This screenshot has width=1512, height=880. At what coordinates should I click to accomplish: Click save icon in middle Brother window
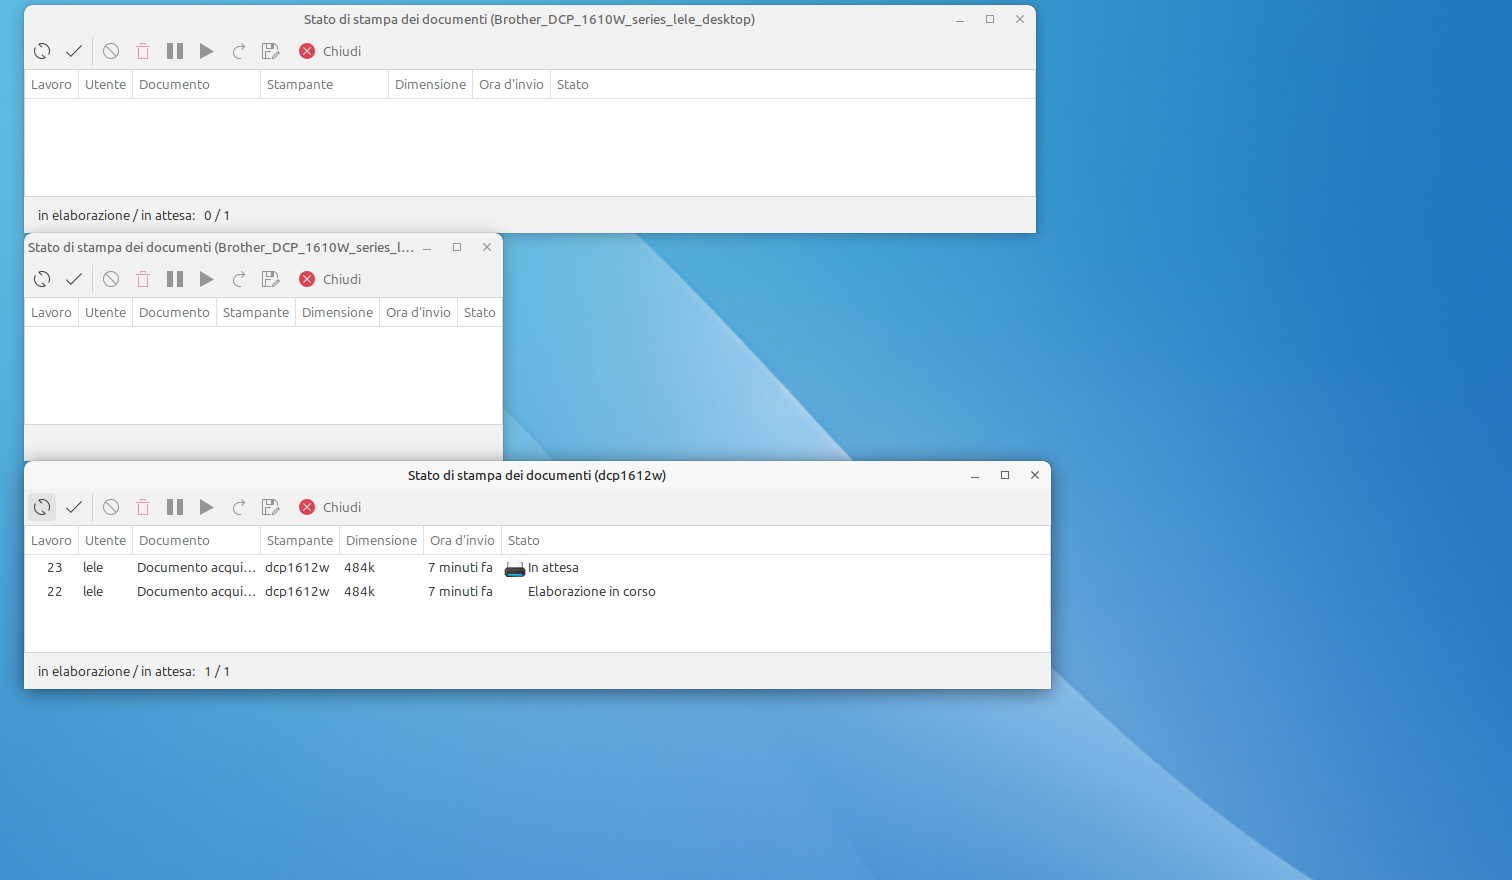coord(271,279)
